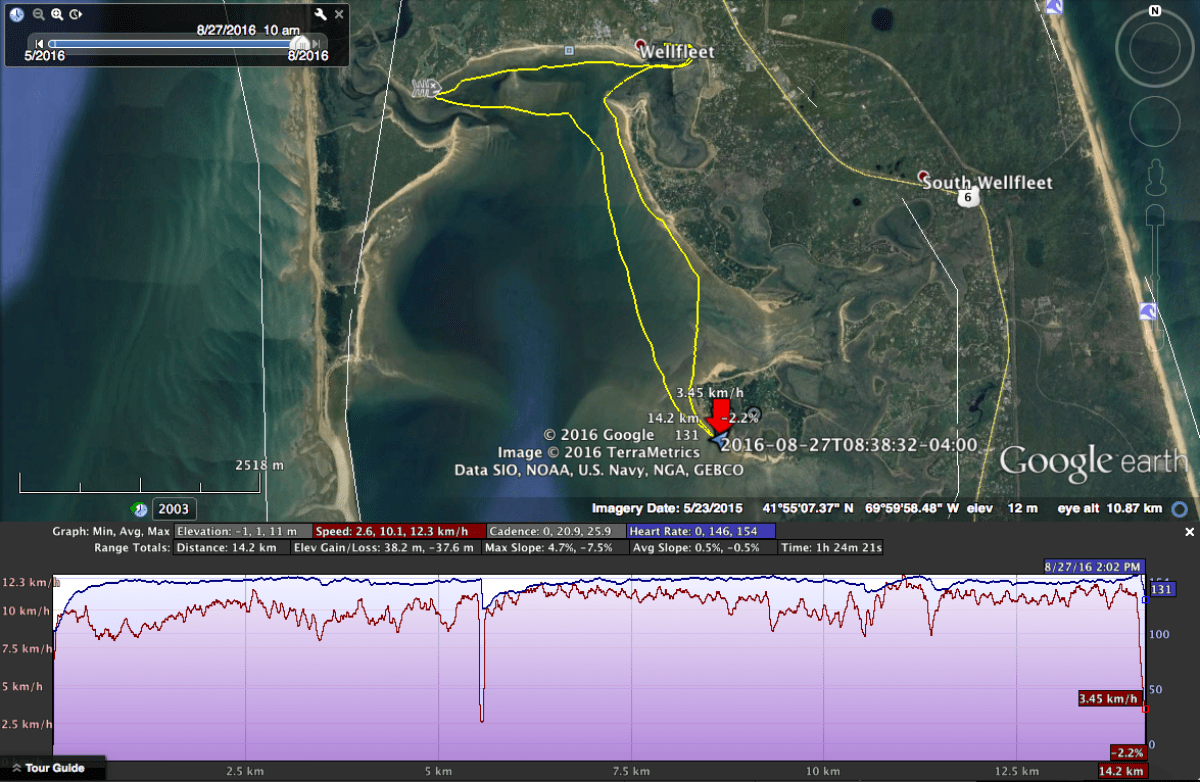Zoom out the time slider range
Viewport: 1200px width, 782px height.
coord(38,15)
